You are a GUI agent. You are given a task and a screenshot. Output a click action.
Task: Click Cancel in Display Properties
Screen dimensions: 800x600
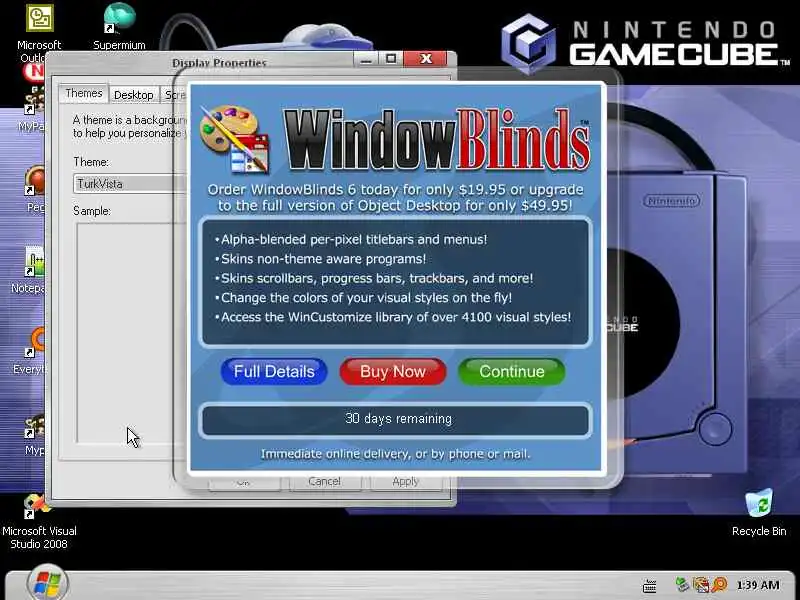324,482
